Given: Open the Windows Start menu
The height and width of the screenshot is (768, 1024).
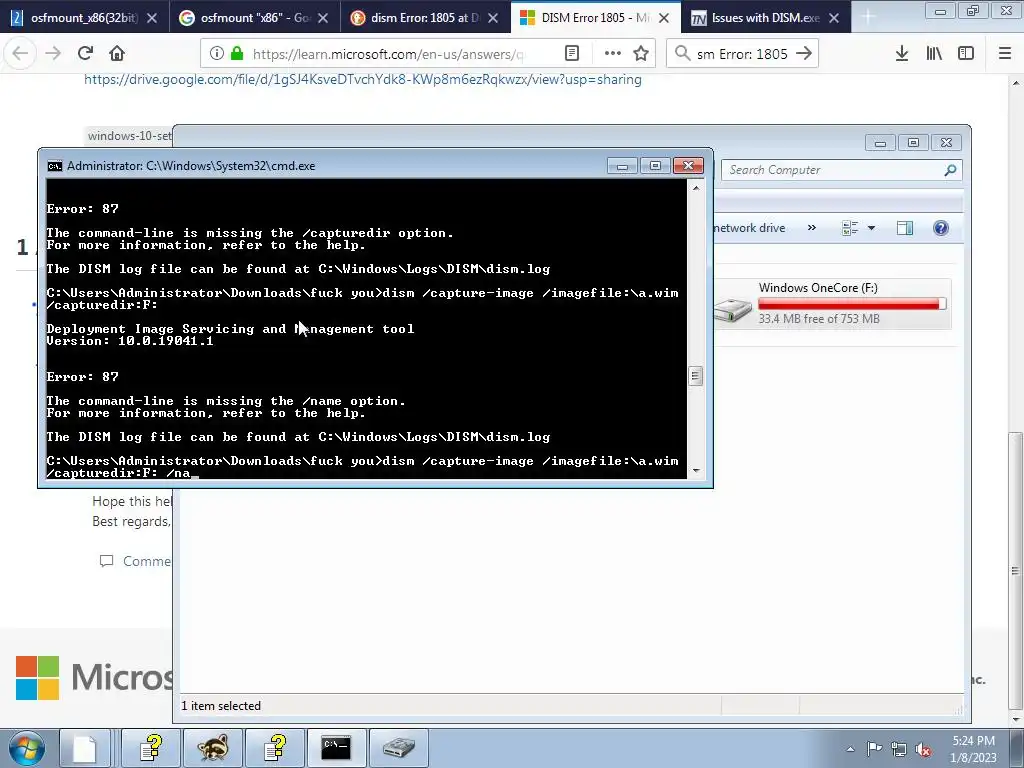Looking at the screenshot, I should [26, 748].
